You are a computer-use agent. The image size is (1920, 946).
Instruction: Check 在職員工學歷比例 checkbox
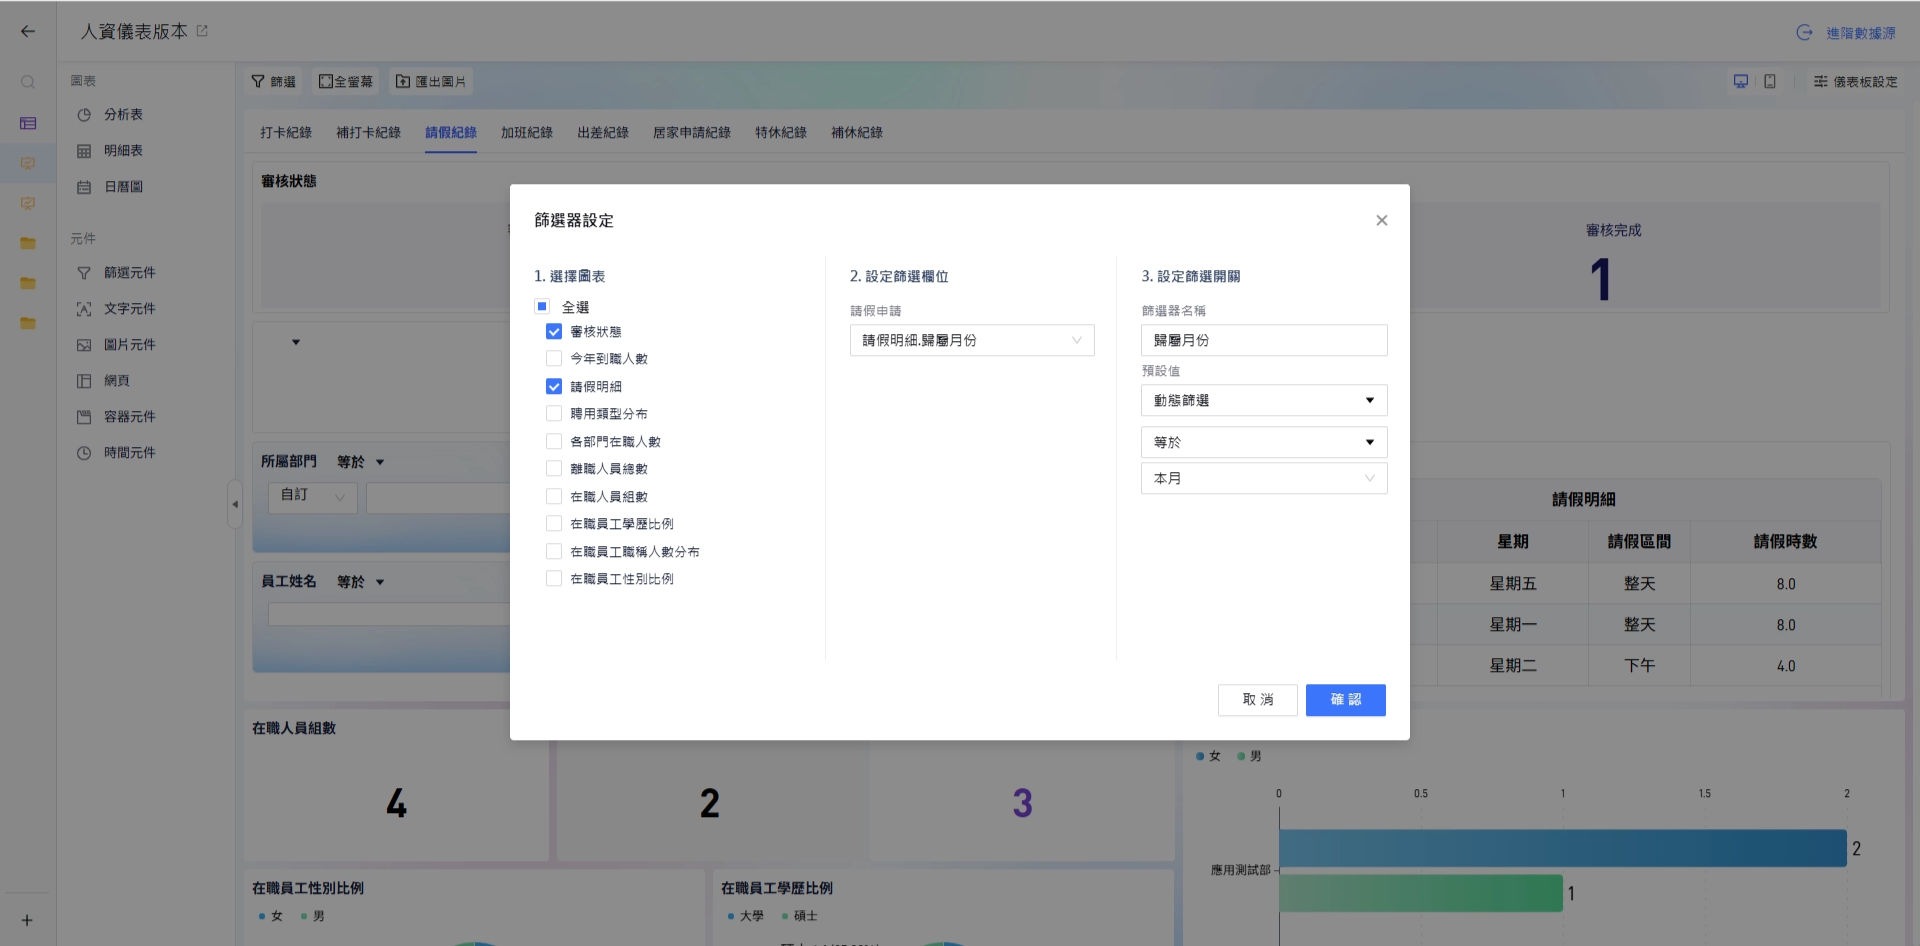[554, 524]
